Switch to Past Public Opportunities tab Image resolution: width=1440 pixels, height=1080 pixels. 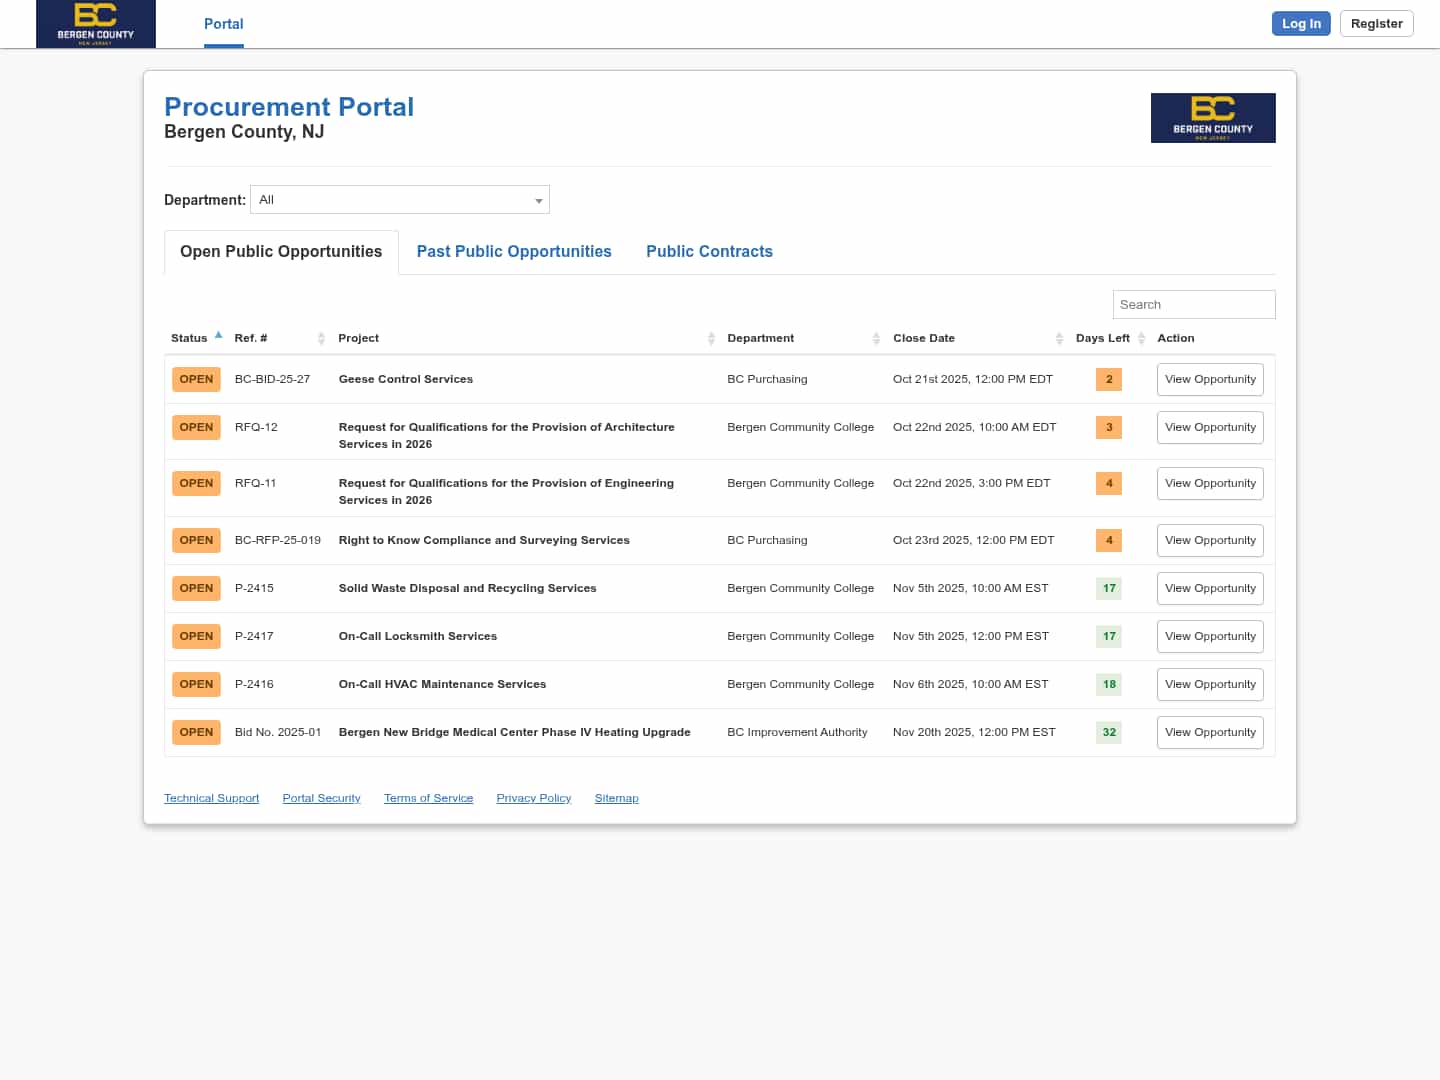tap(514, 252)
